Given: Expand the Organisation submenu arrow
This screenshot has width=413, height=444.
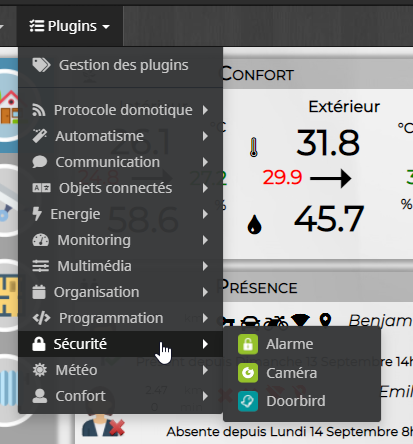Looking at the screenshot, I should [205, 292].
